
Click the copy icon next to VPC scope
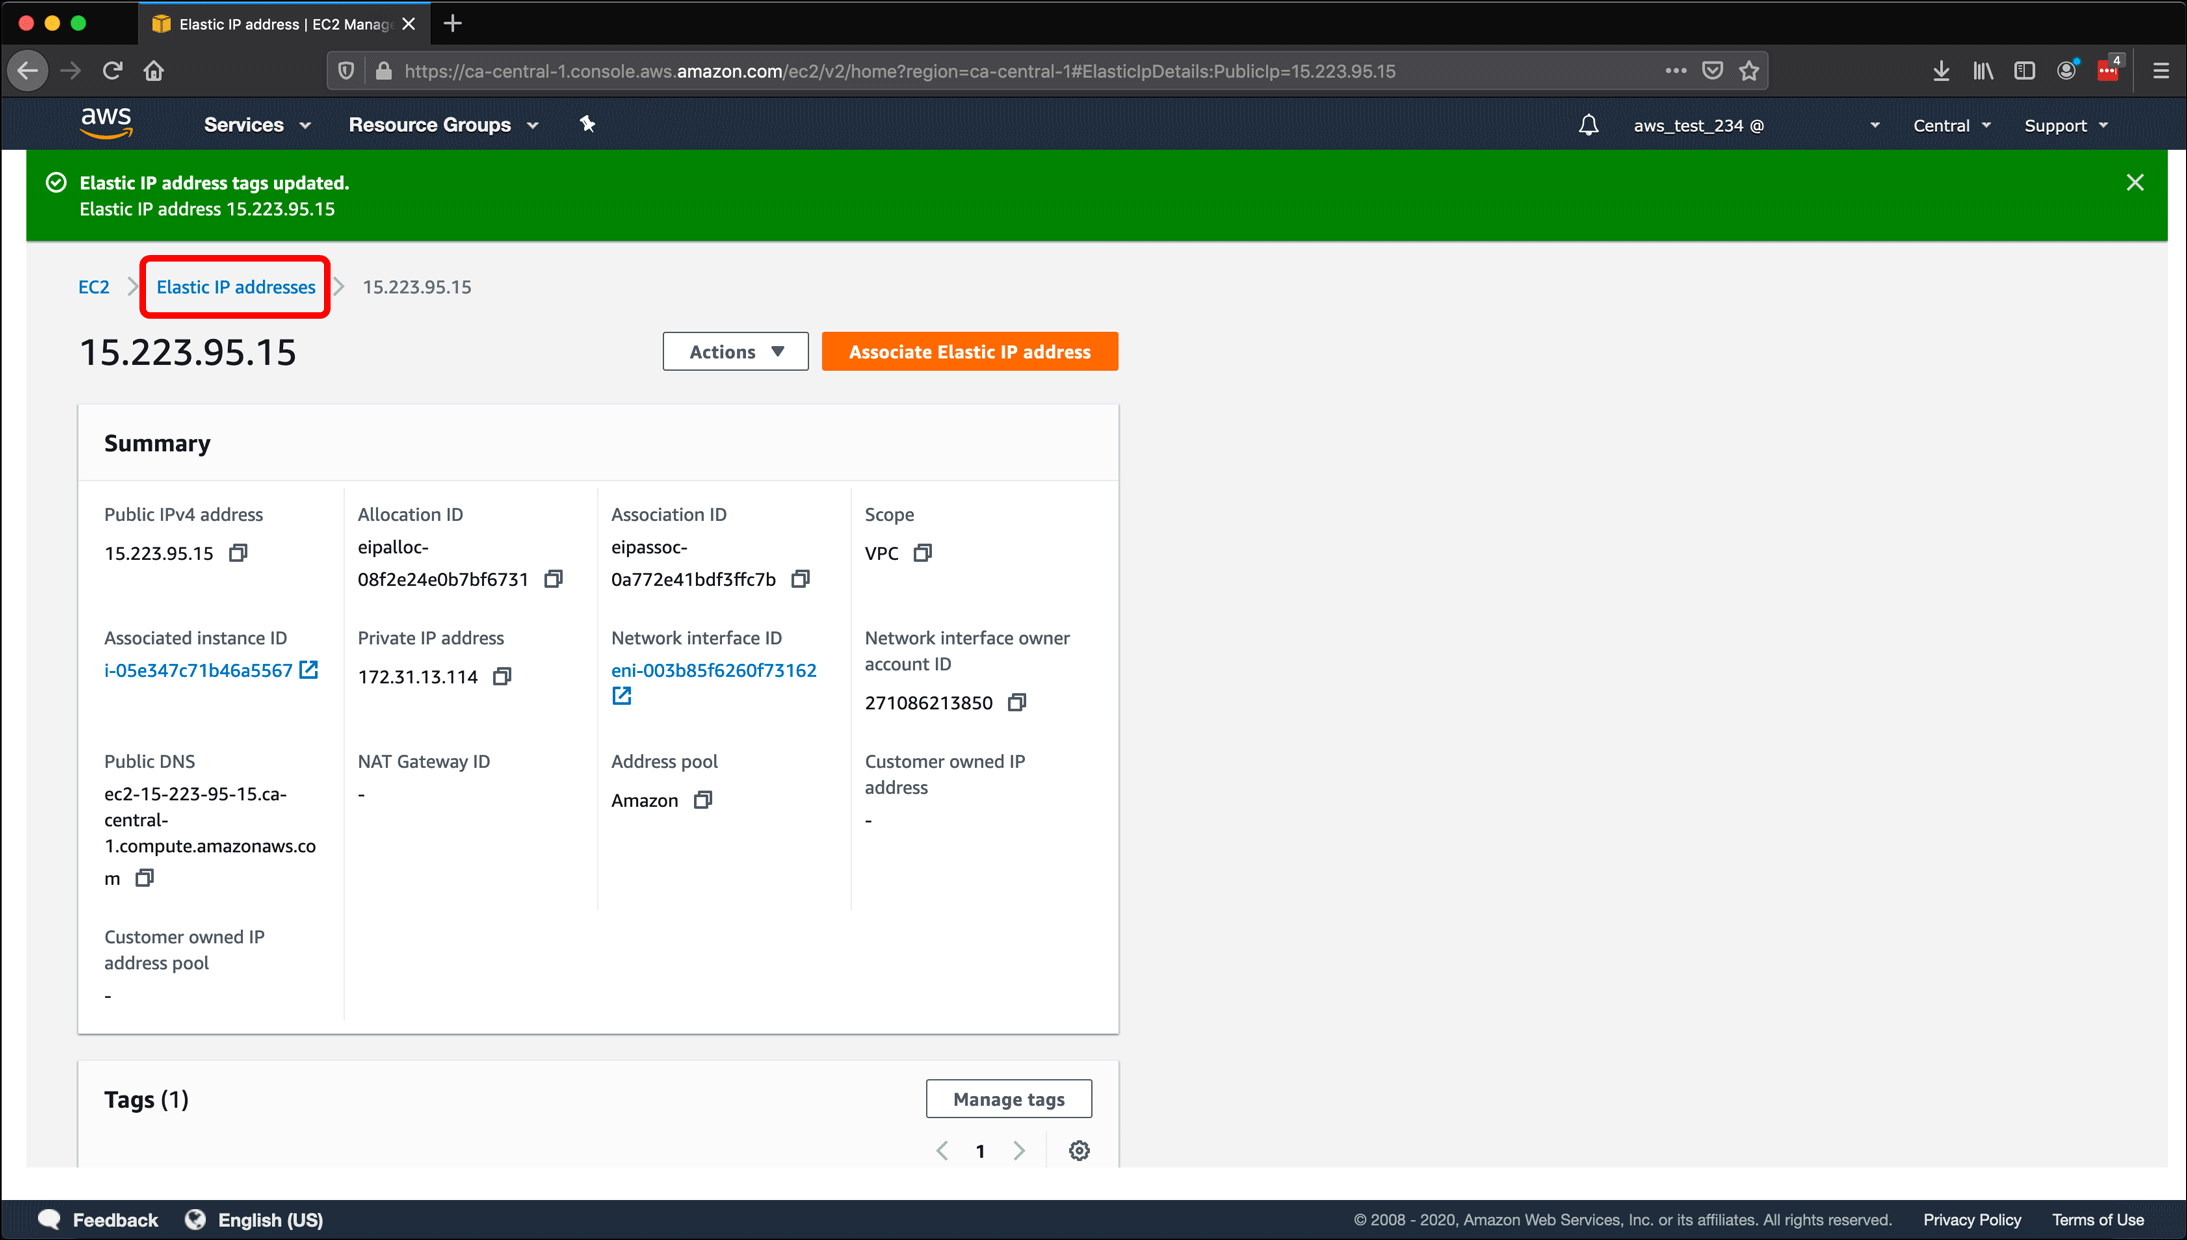[x=922, y=552]
